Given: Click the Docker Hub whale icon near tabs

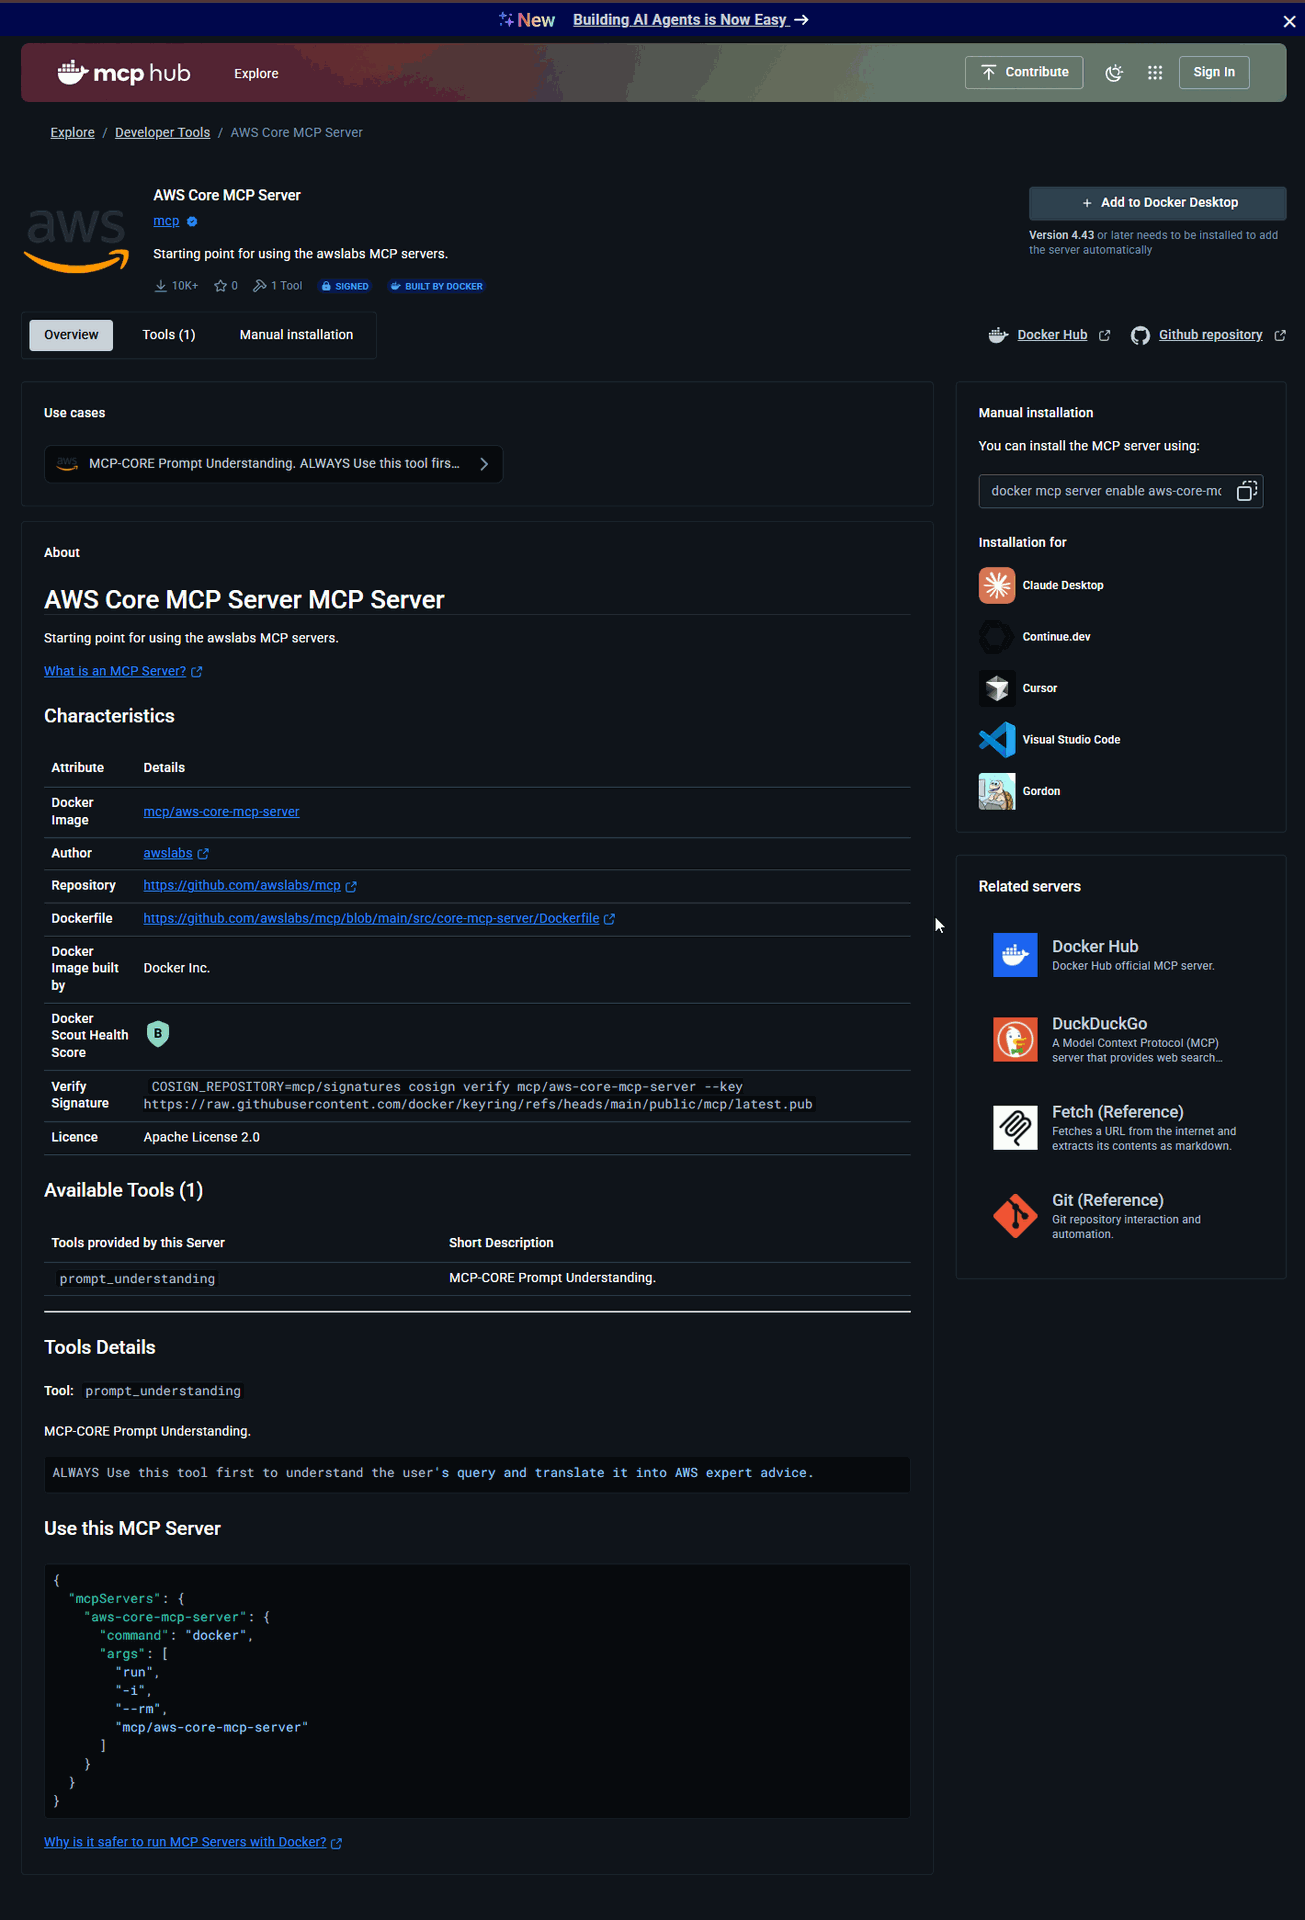Looking at the screenshot, I should (x=997, y=335).
